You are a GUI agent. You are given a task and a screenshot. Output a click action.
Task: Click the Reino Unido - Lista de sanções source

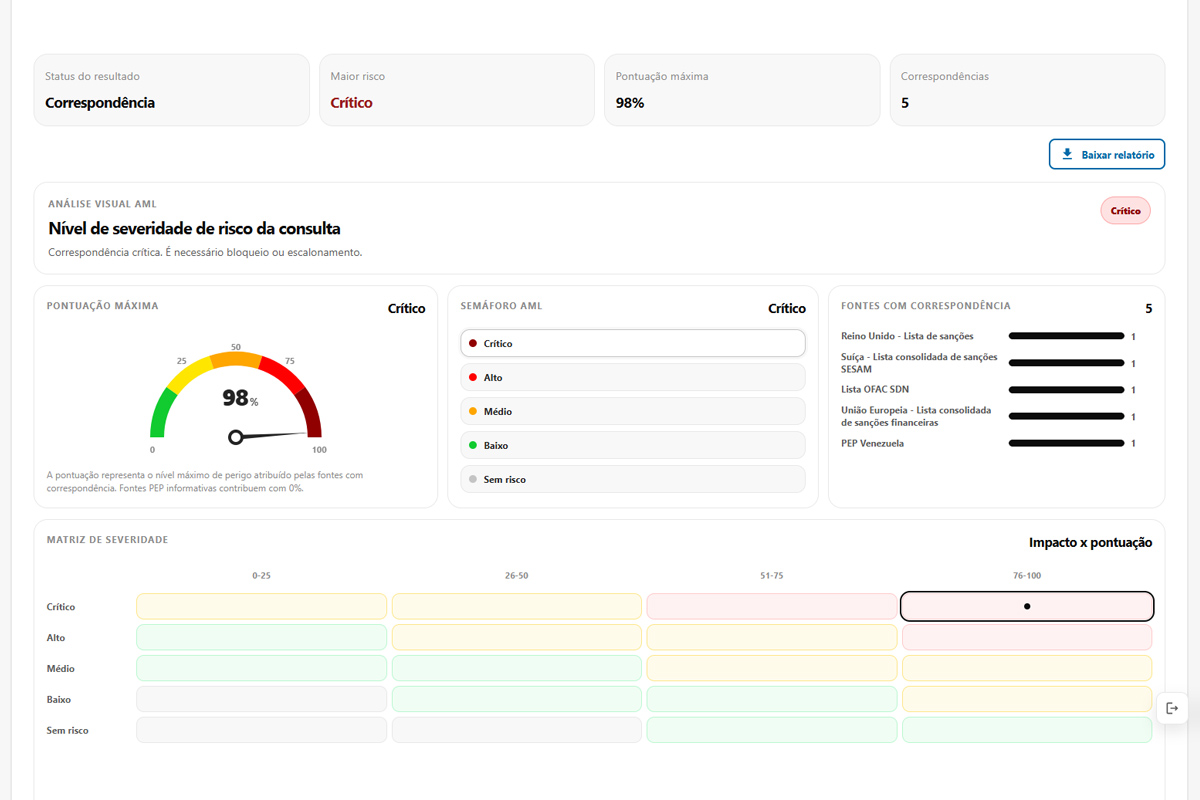907,336
